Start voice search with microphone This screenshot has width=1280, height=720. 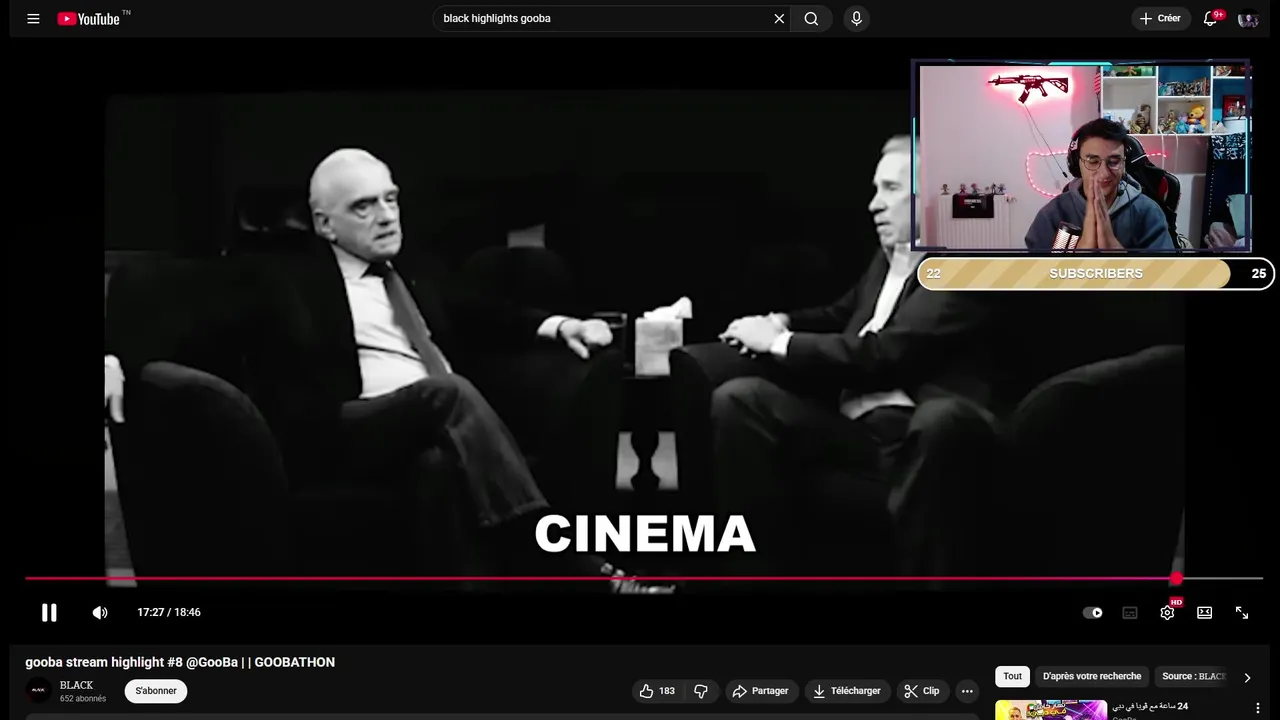click(856, 18)
